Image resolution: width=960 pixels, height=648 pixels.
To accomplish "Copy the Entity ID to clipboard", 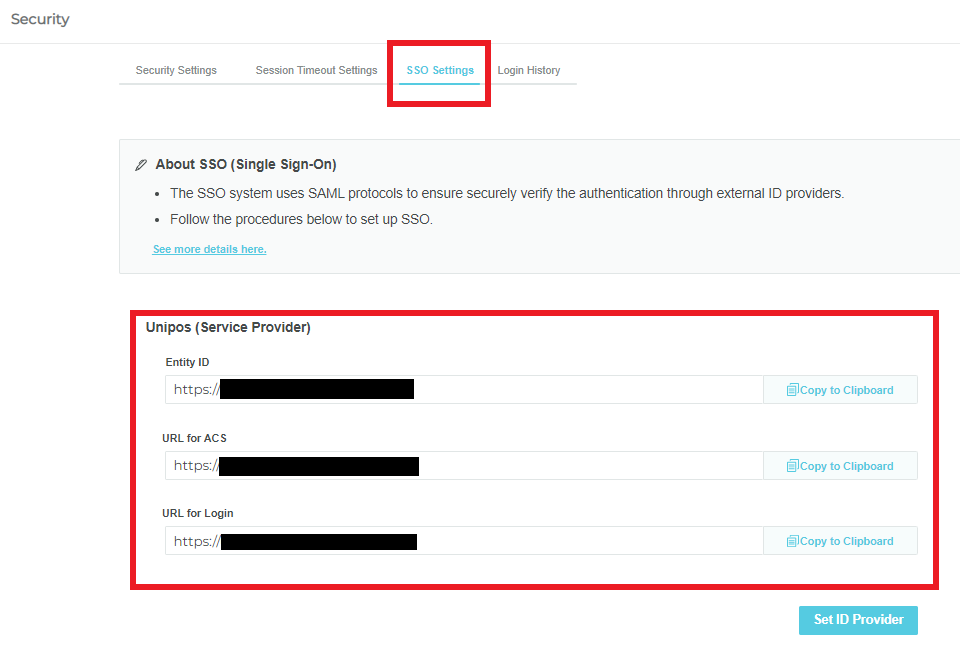I will coord(840,390).
